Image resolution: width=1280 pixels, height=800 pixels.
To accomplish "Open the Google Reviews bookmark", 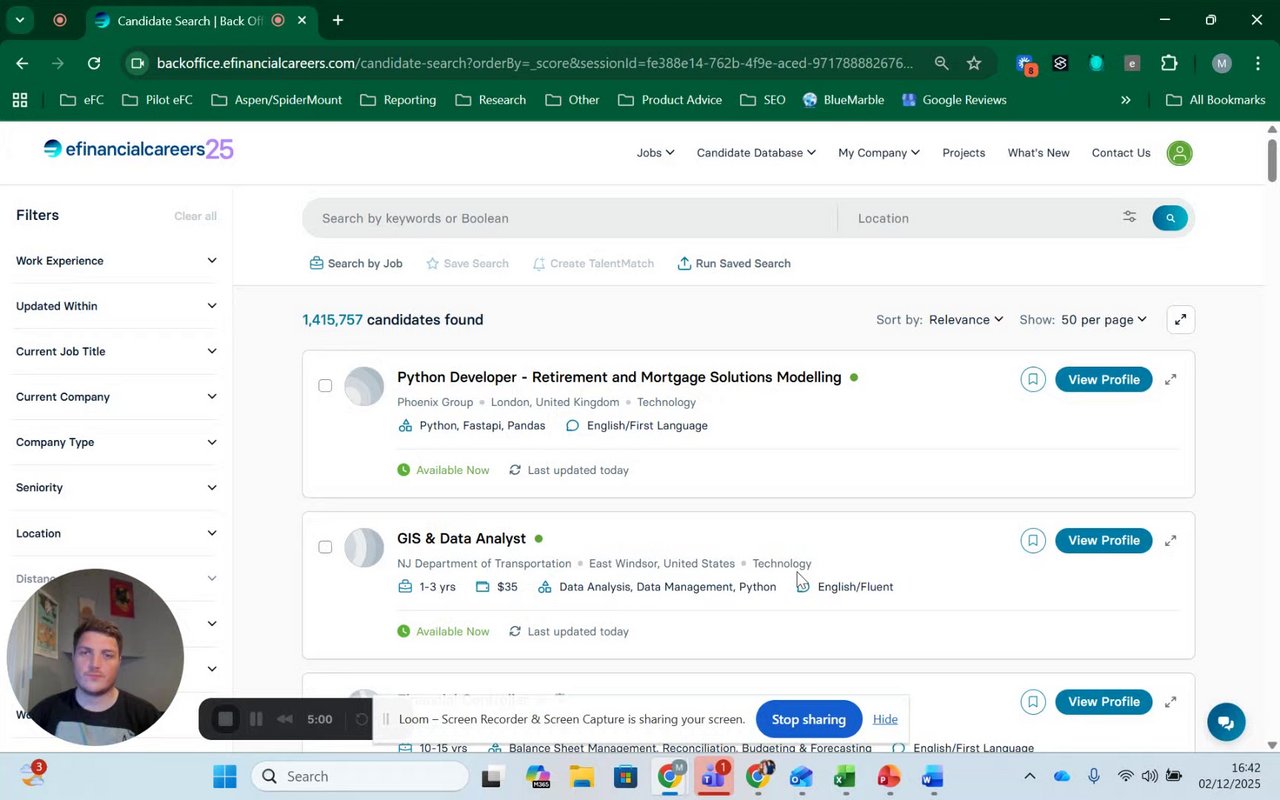I will click(x=954, y=100).
